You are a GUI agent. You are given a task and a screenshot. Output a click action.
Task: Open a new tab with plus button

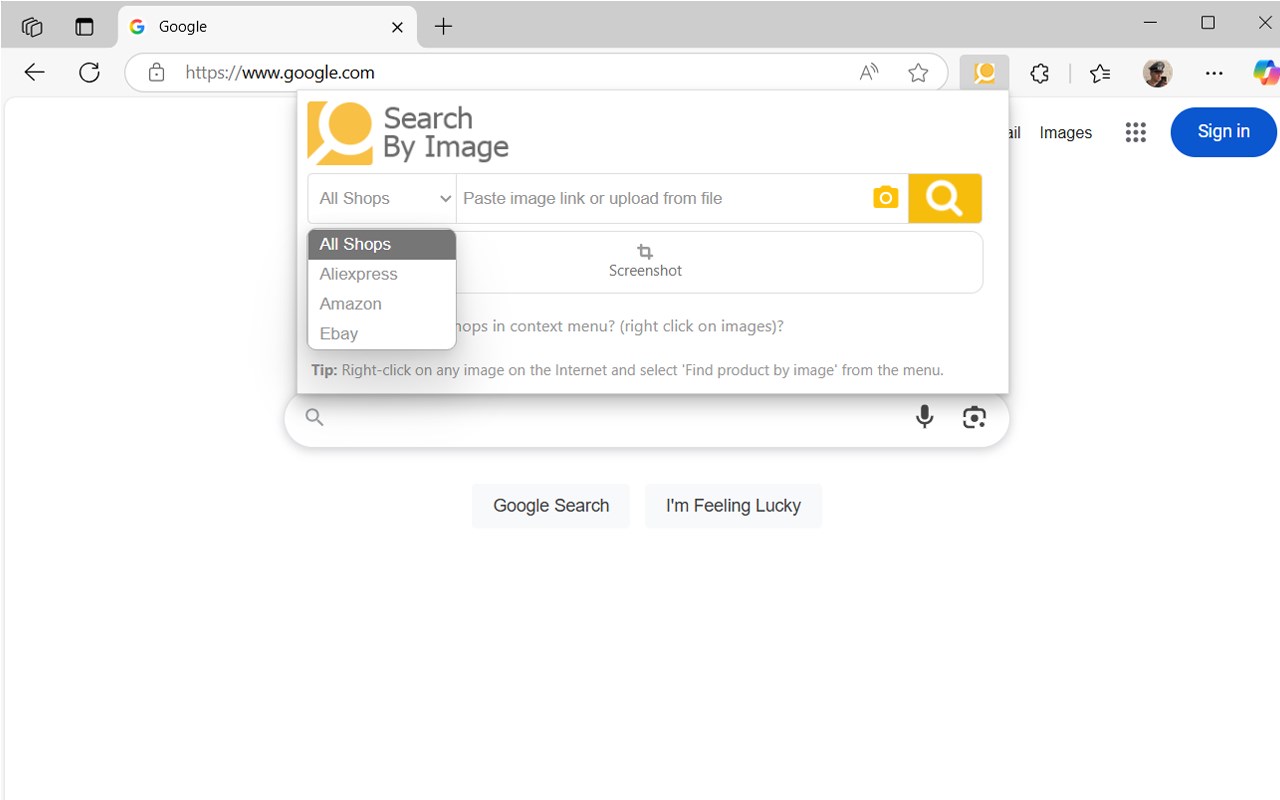click(444, 27)
